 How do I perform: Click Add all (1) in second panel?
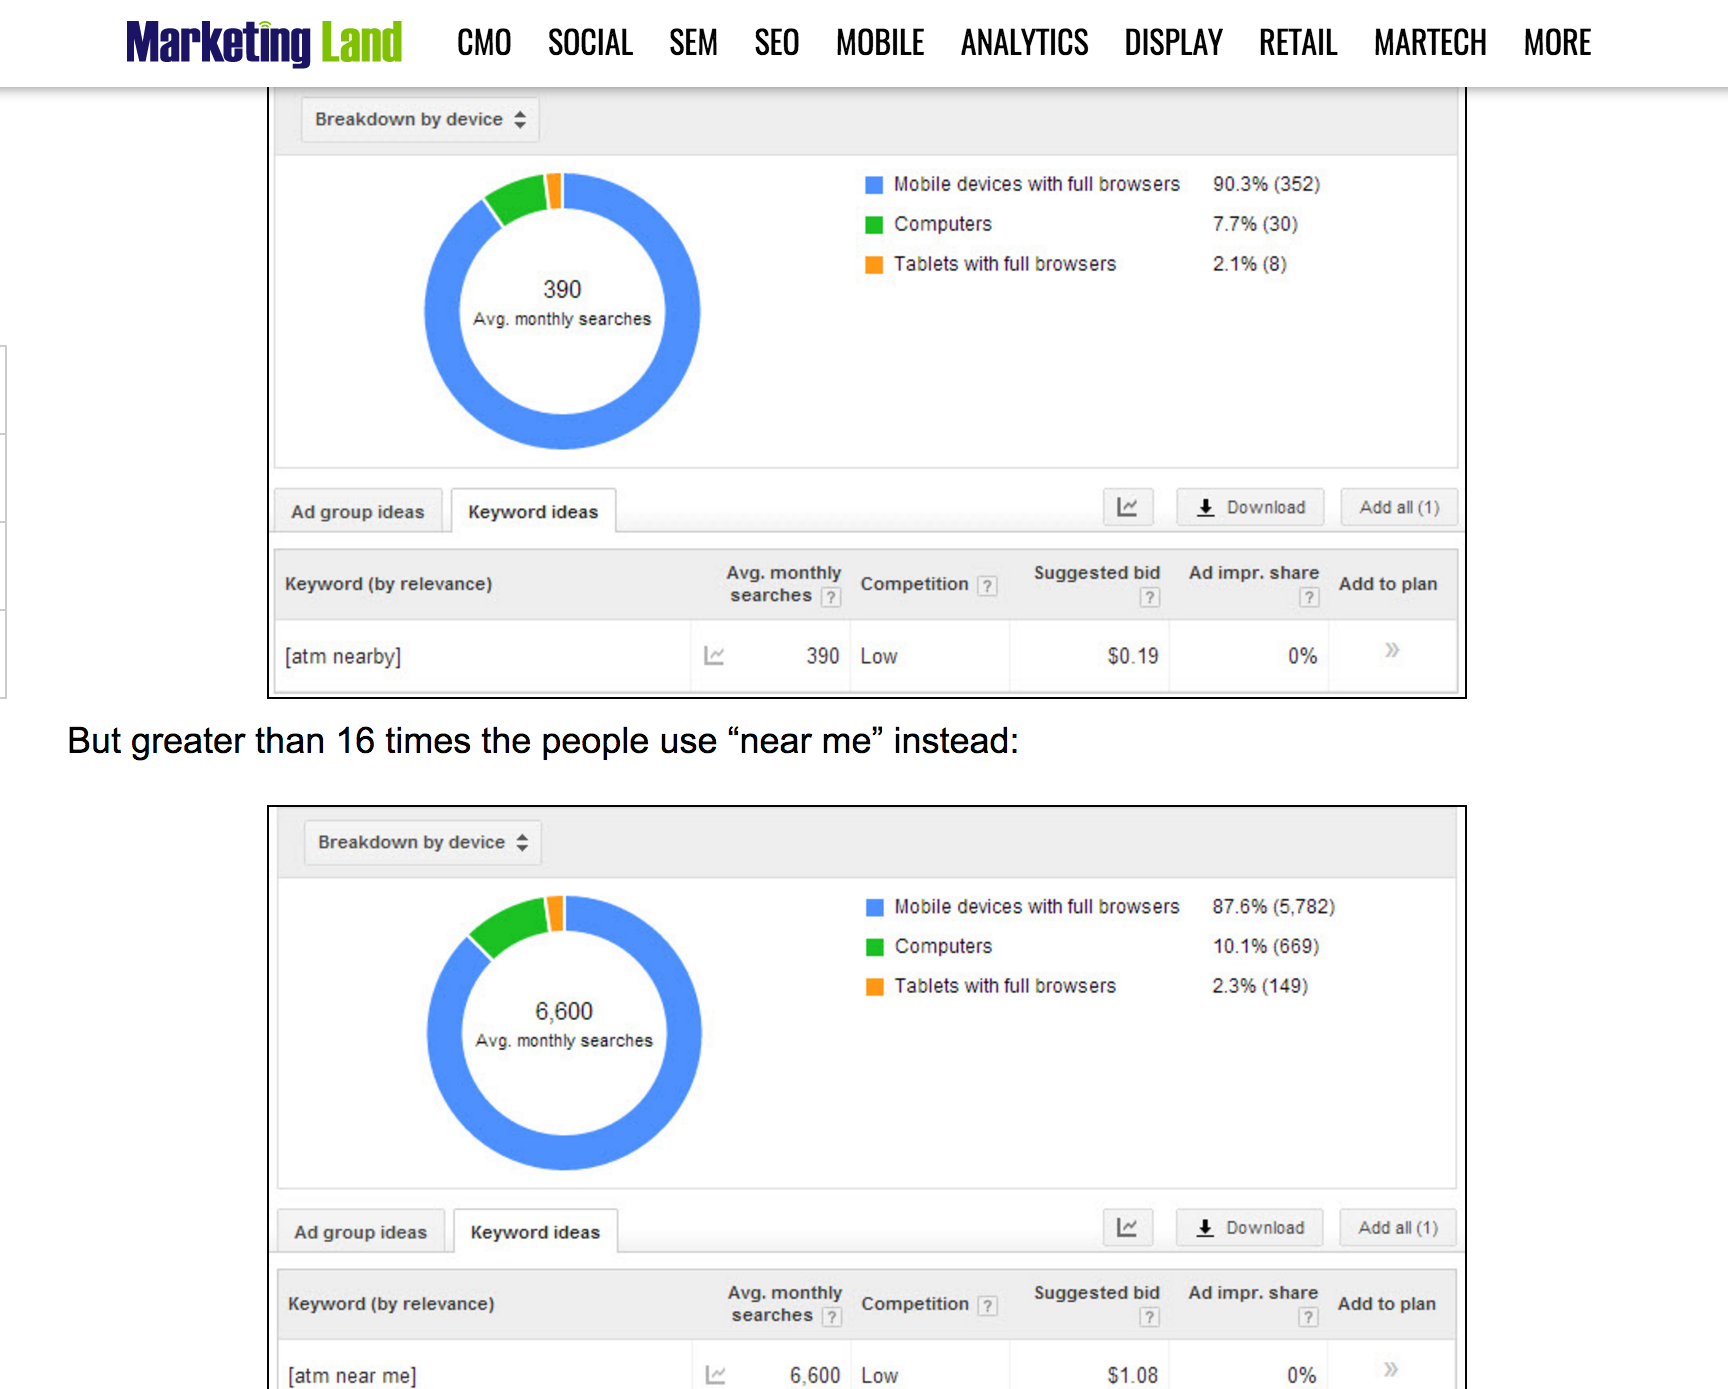point(1398,1227)
